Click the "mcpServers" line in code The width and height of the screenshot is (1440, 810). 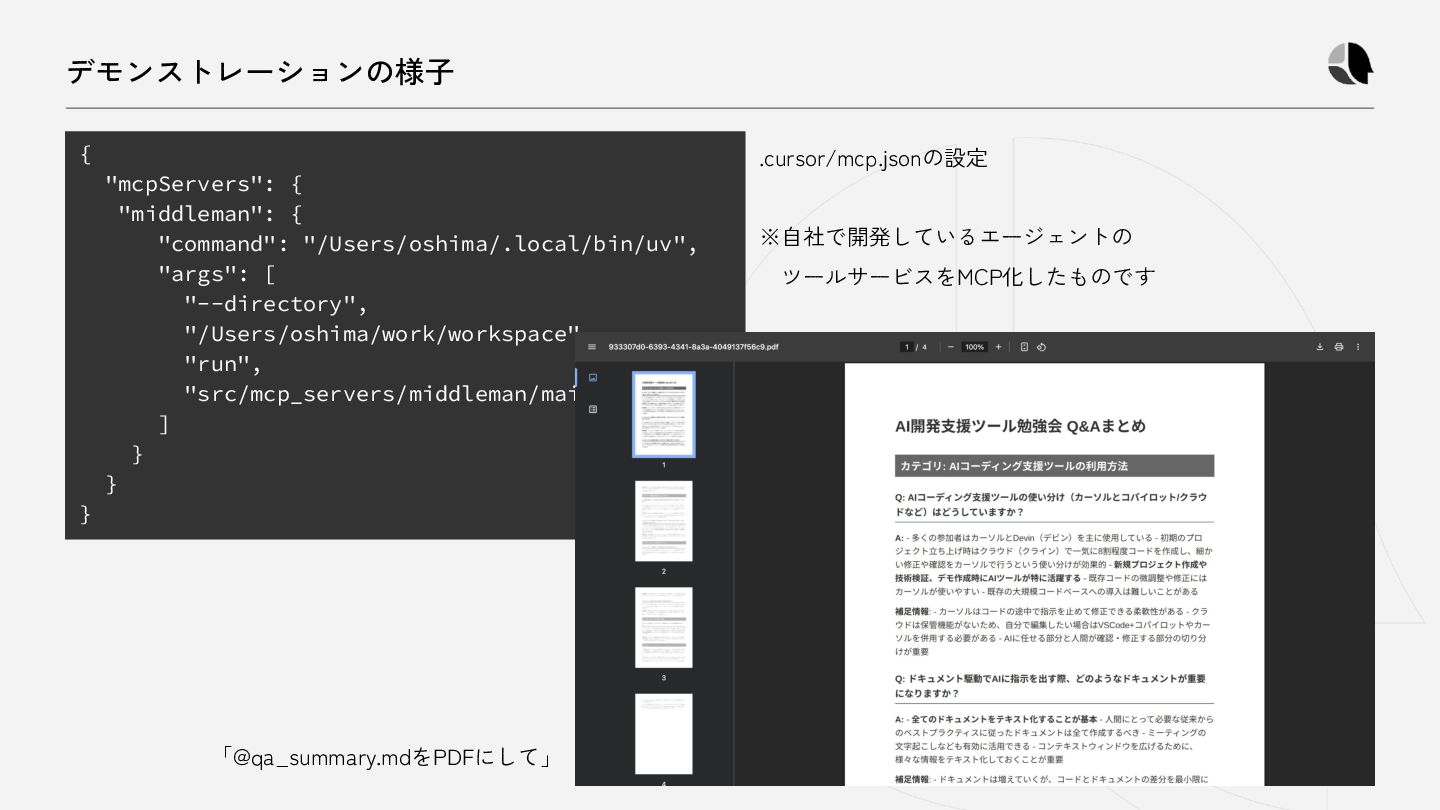click(204, 184)
